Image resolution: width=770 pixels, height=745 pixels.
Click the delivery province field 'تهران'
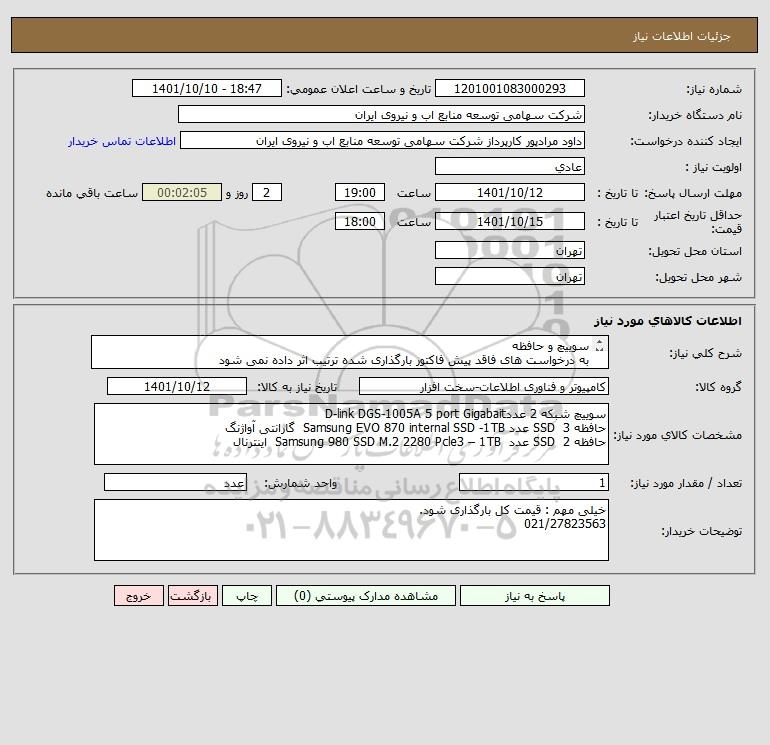point(510,250)
